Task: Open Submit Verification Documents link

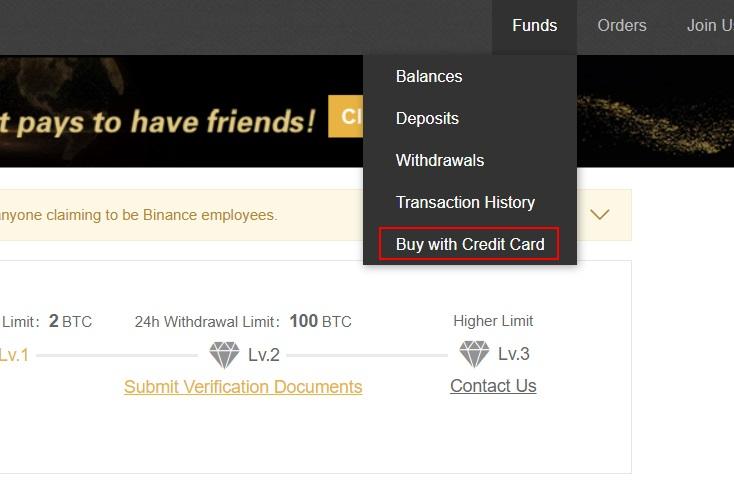Action: coord(243,387)
